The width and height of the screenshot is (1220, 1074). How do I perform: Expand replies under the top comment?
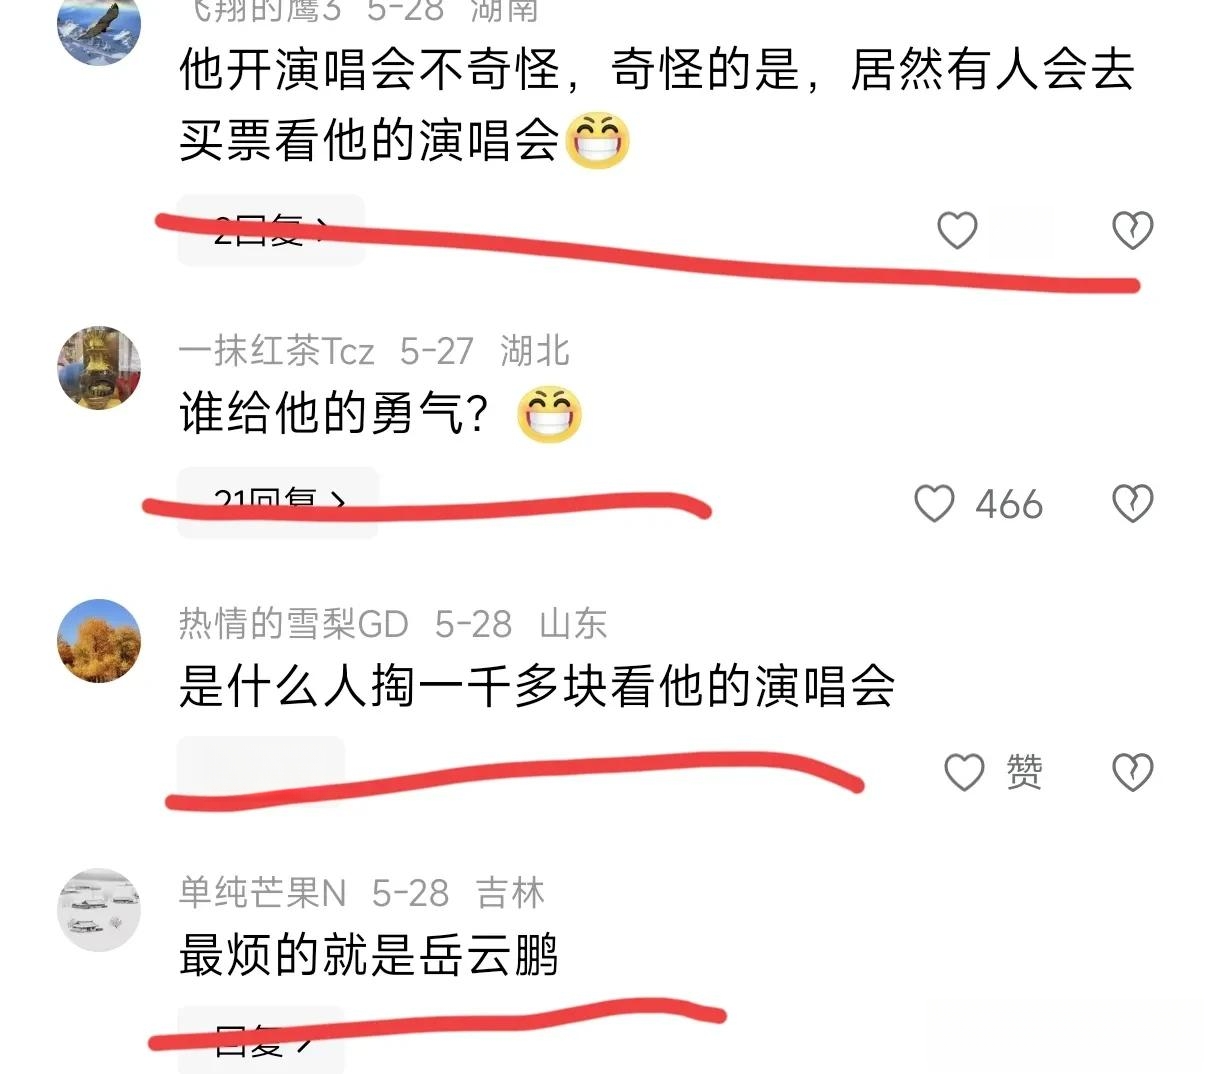271,230
